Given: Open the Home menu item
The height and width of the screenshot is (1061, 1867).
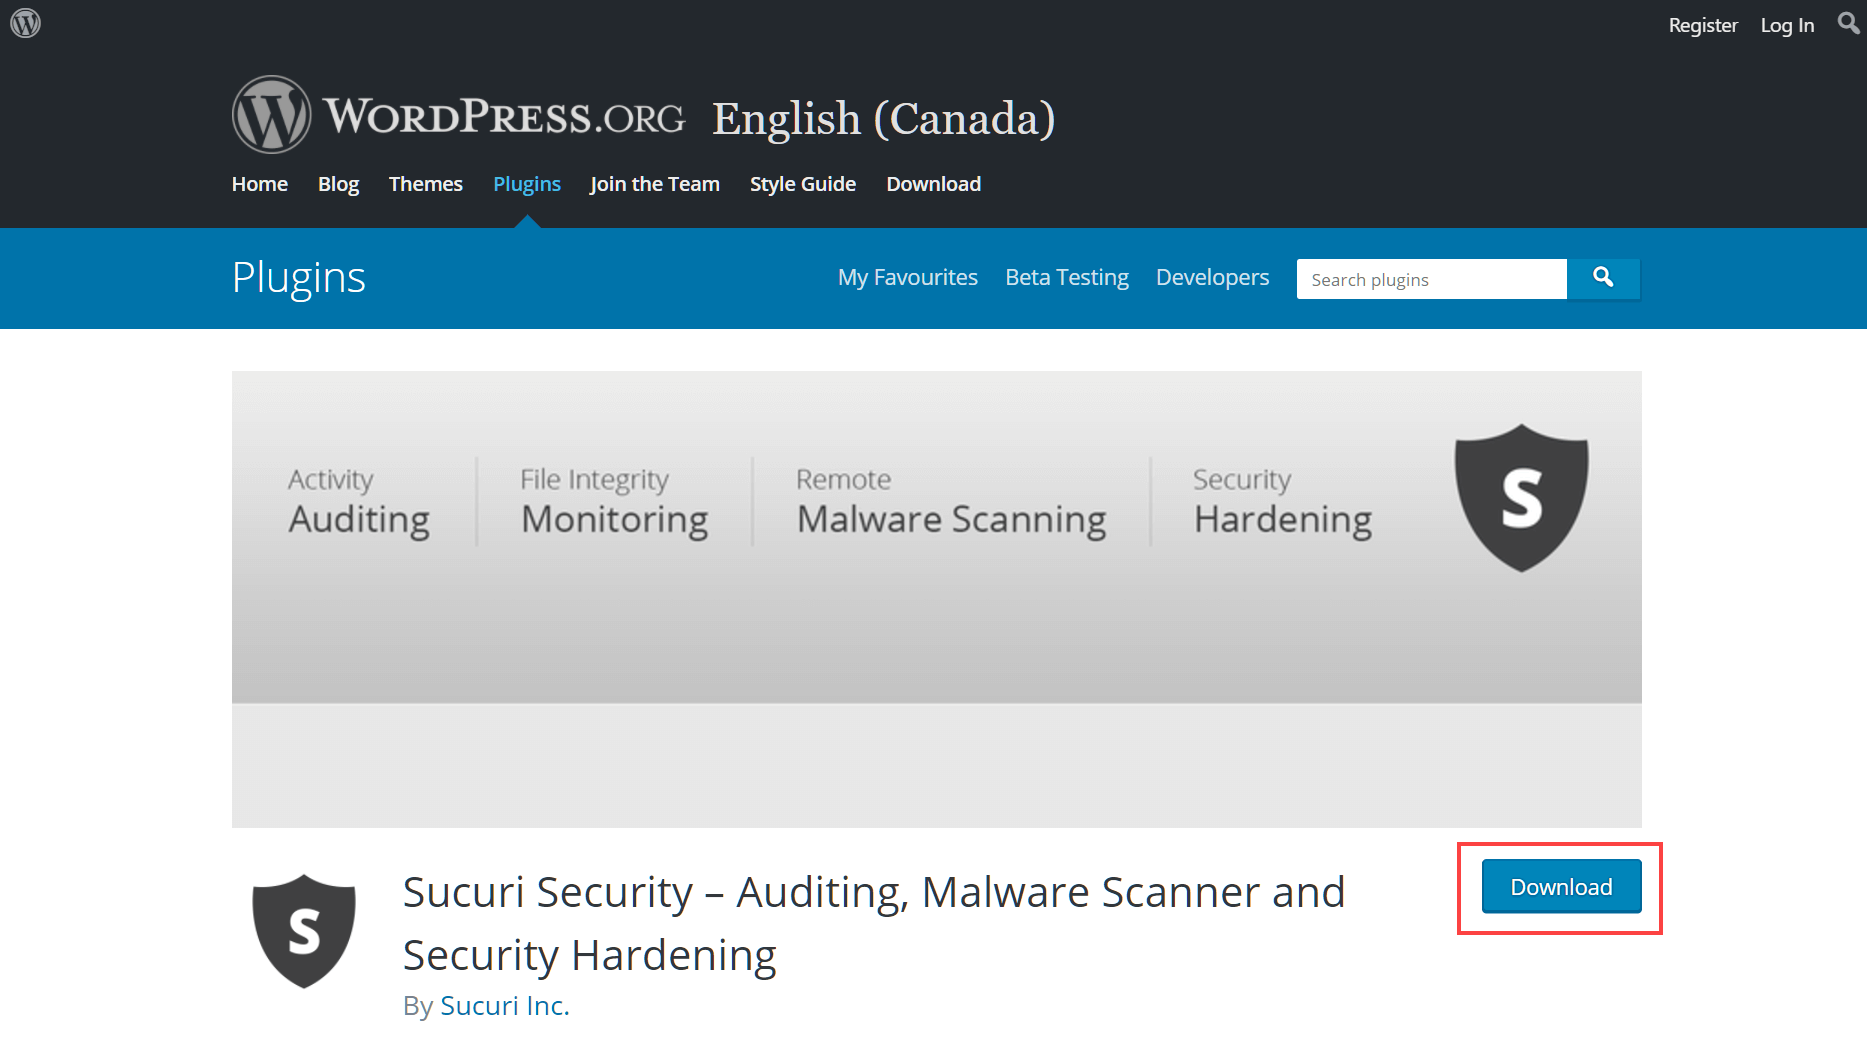Looking at the screenshot, I should [x=260, y=184].
